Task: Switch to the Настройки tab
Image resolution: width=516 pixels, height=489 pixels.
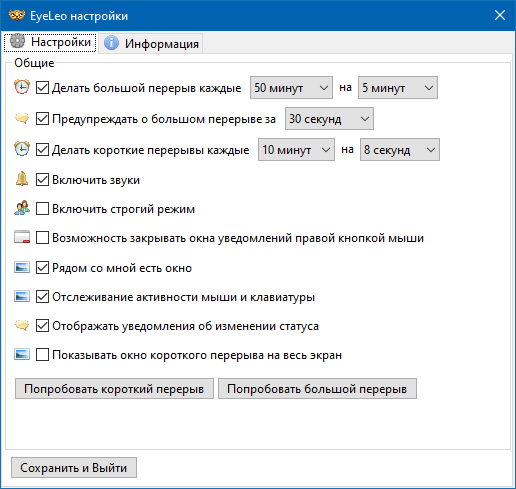Action: coord(50,42)
